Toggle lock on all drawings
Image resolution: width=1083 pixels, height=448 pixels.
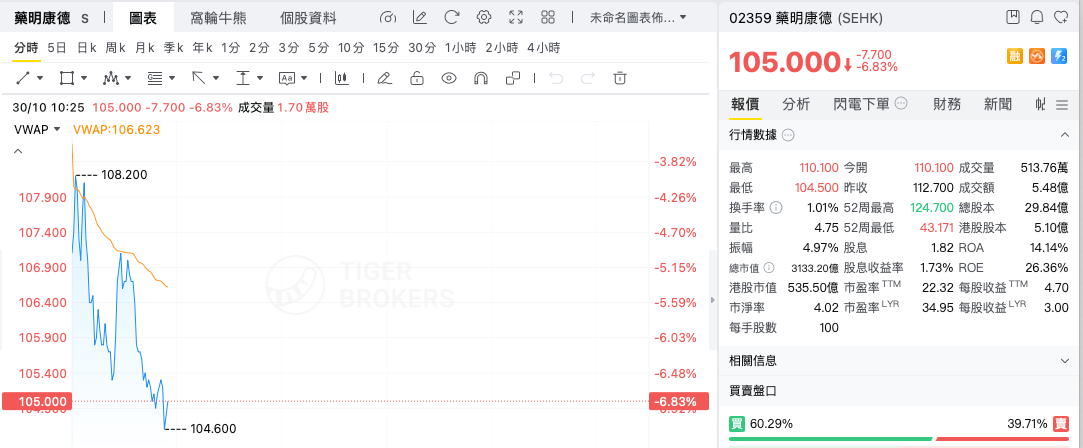pos(417,78)
